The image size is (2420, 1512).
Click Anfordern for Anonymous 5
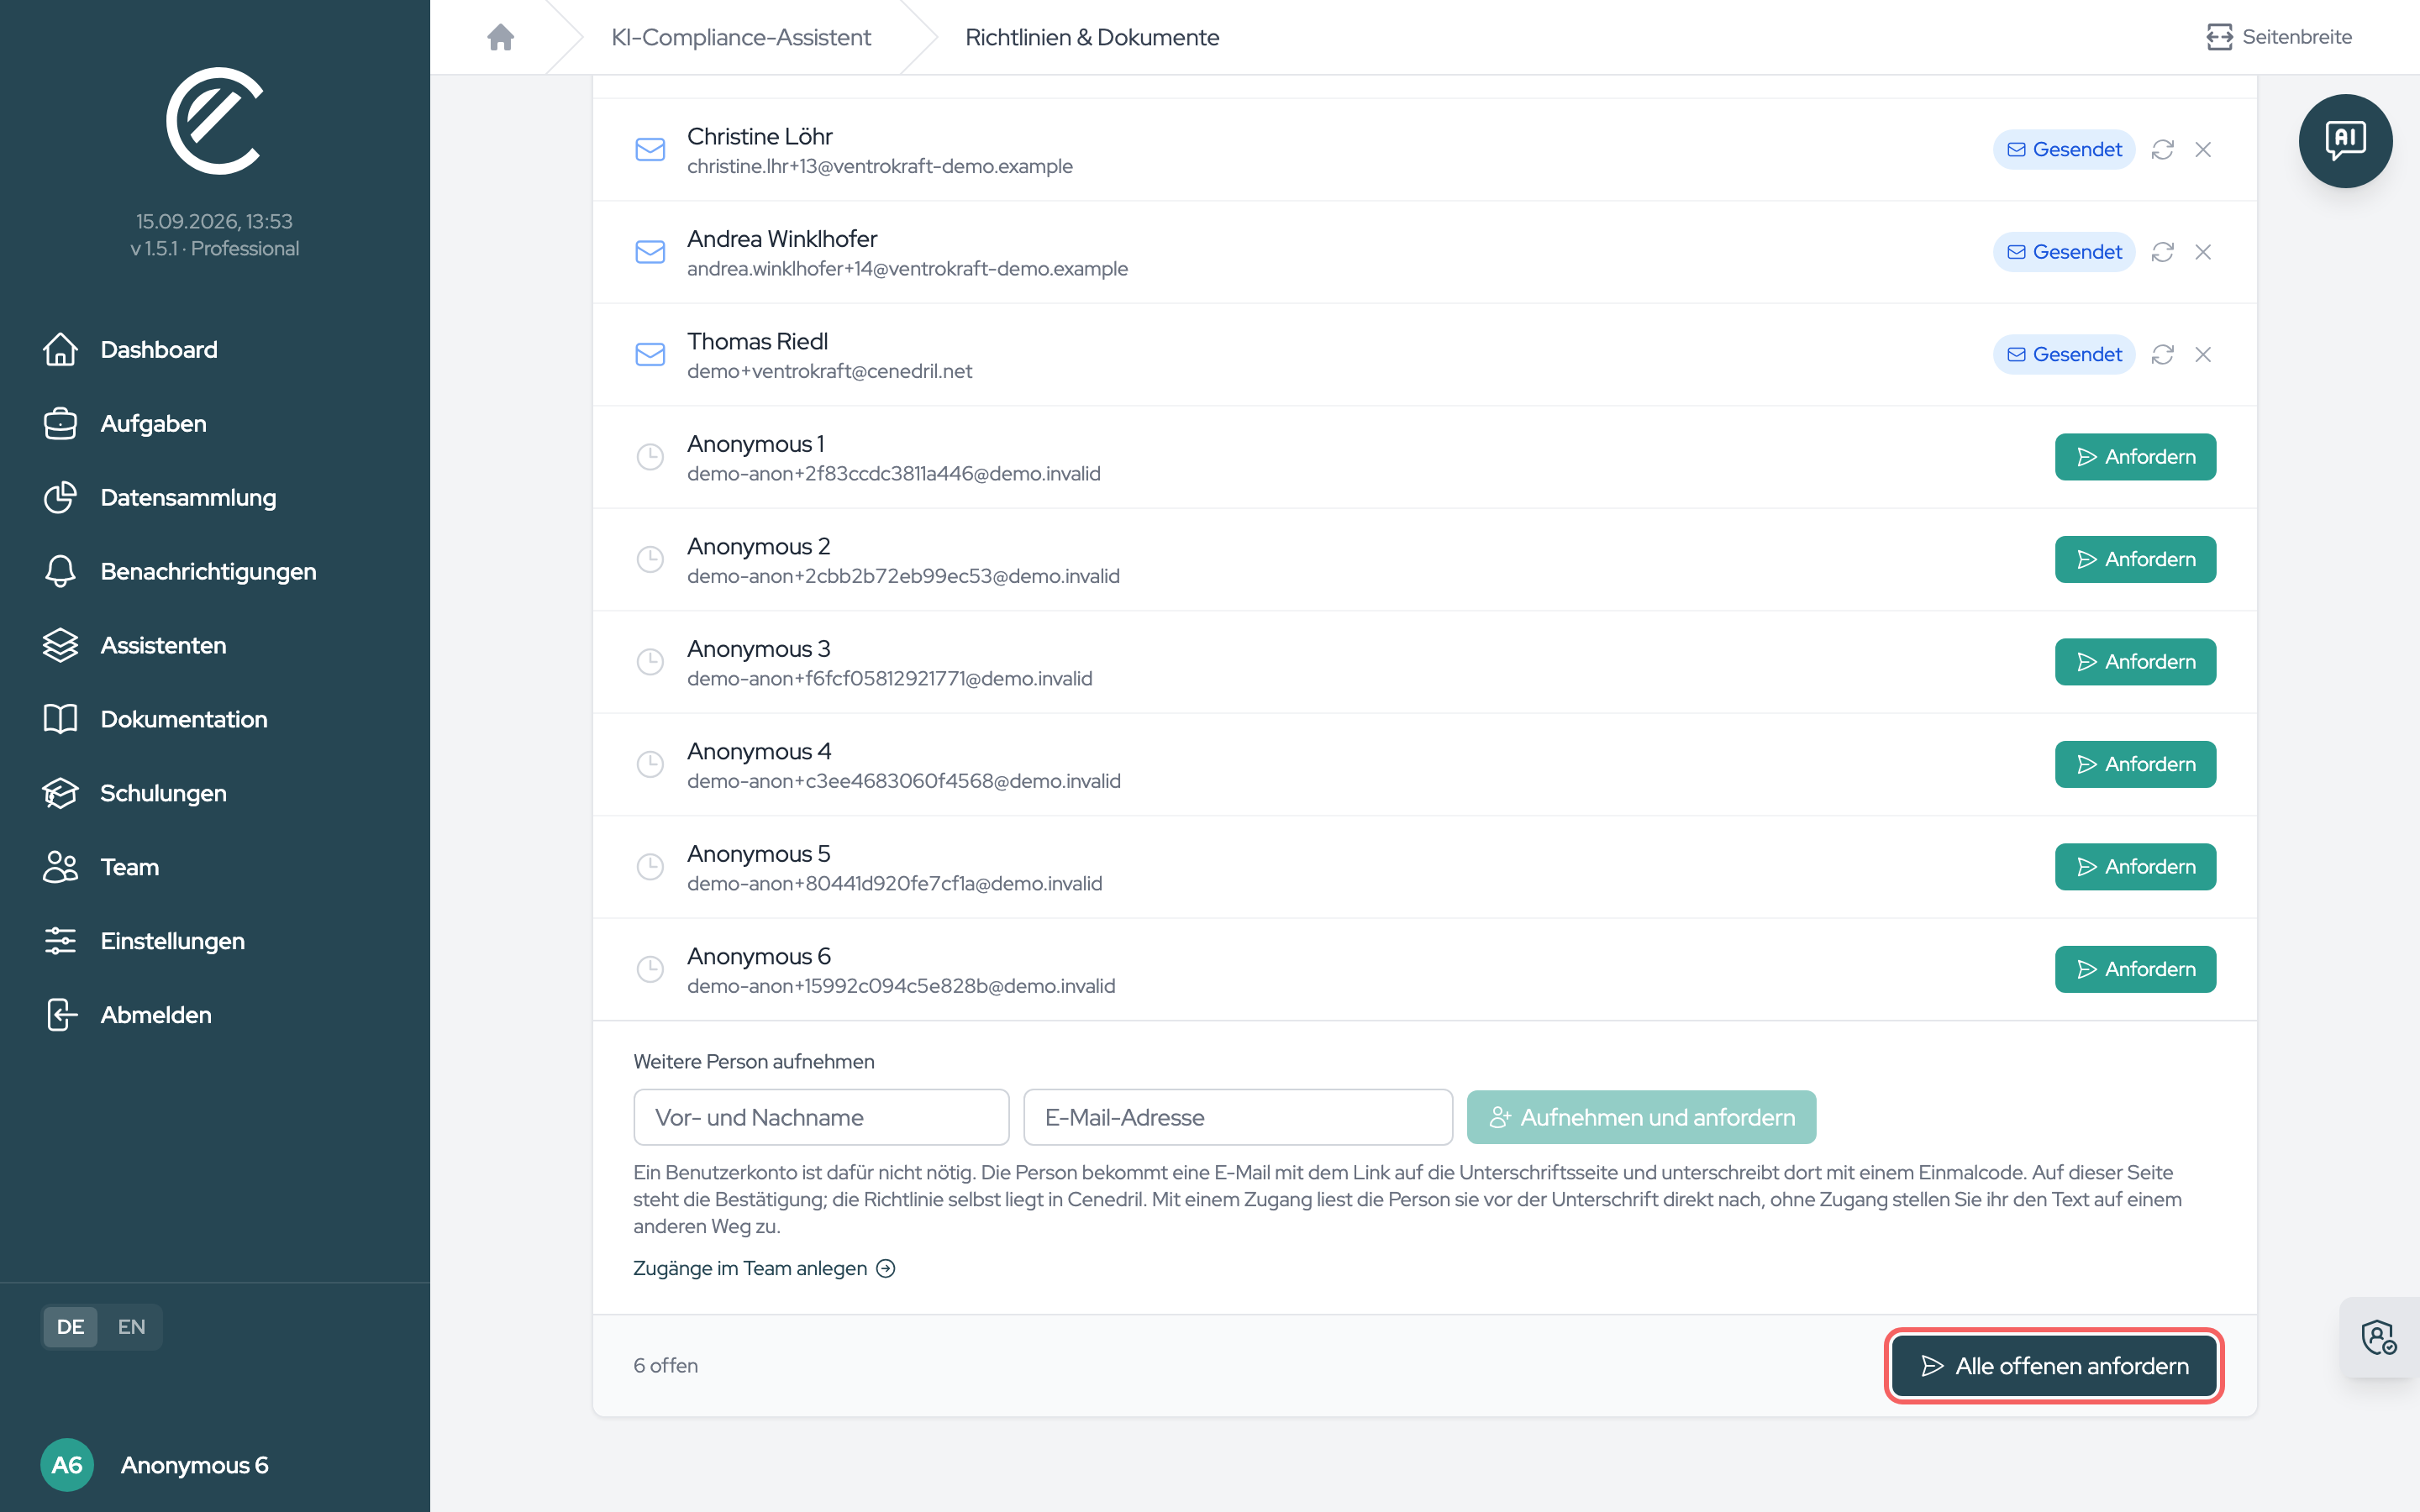(x=2135, y=867)
